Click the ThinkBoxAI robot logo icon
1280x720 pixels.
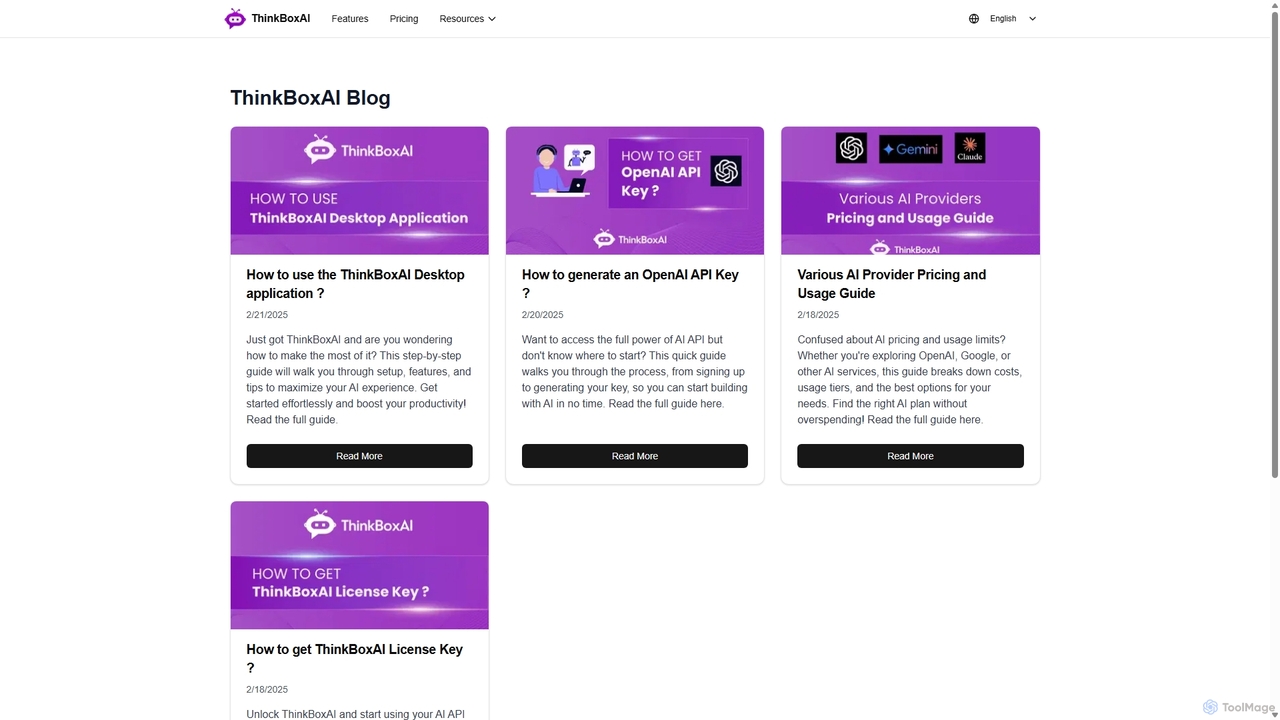(235, 18)
